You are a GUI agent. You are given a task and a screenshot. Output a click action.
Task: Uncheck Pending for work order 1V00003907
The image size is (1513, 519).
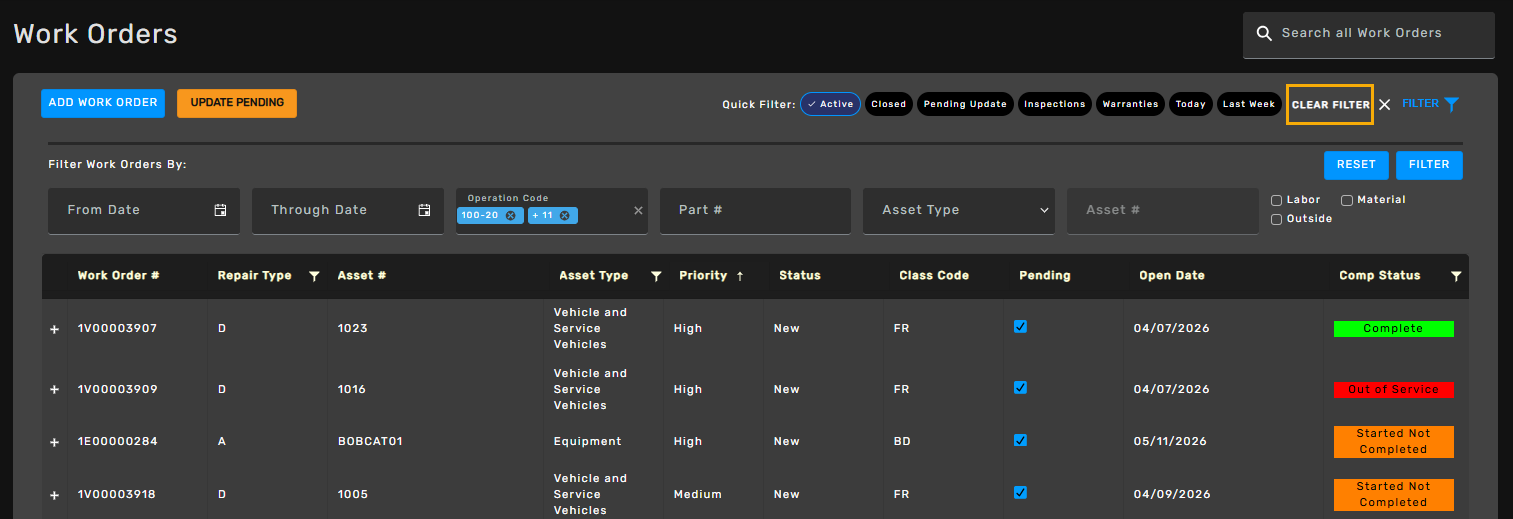coord(1020,326)
